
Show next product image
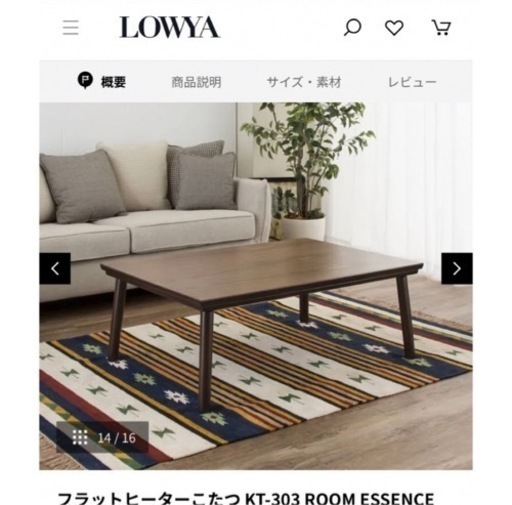click(x=457, y=268)
